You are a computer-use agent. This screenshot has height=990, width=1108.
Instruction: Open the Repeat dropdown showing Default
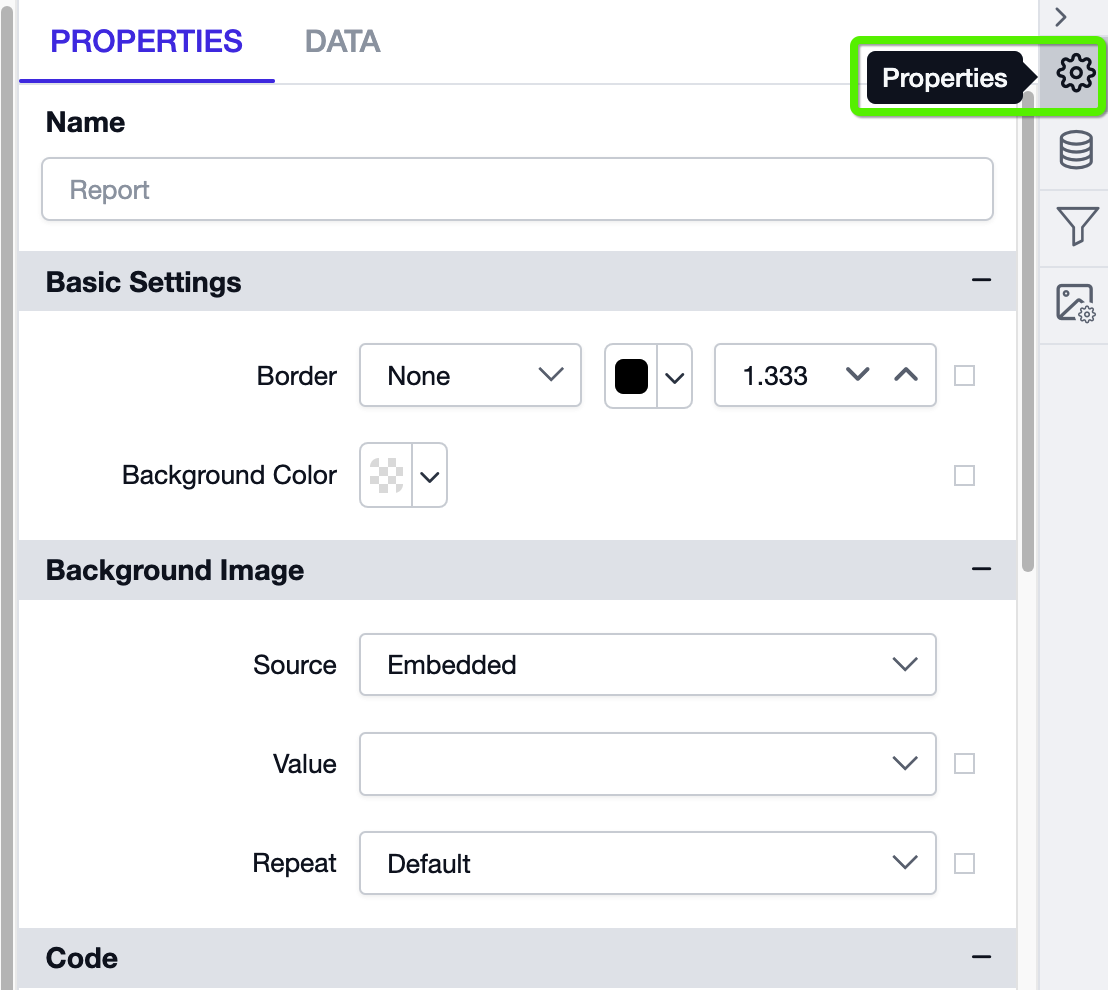[648, 863]
